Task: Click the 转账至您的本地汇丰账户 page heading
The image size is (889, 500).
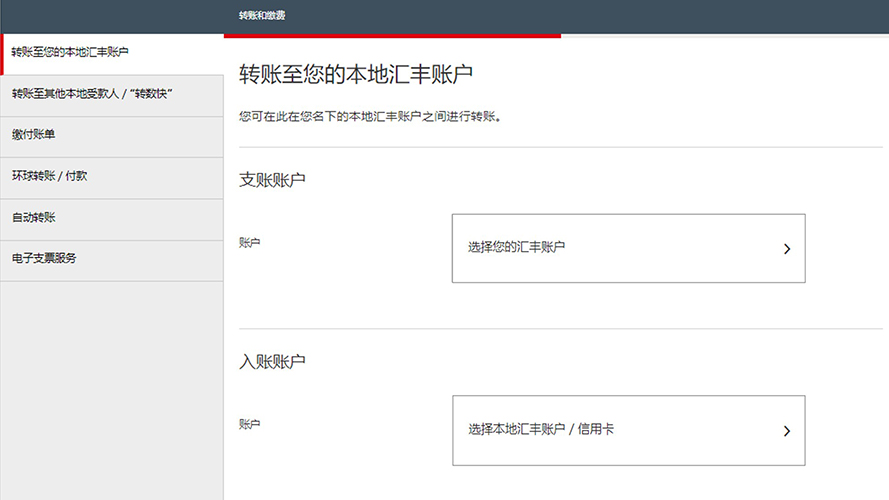Action: click(x=355, y=74)
